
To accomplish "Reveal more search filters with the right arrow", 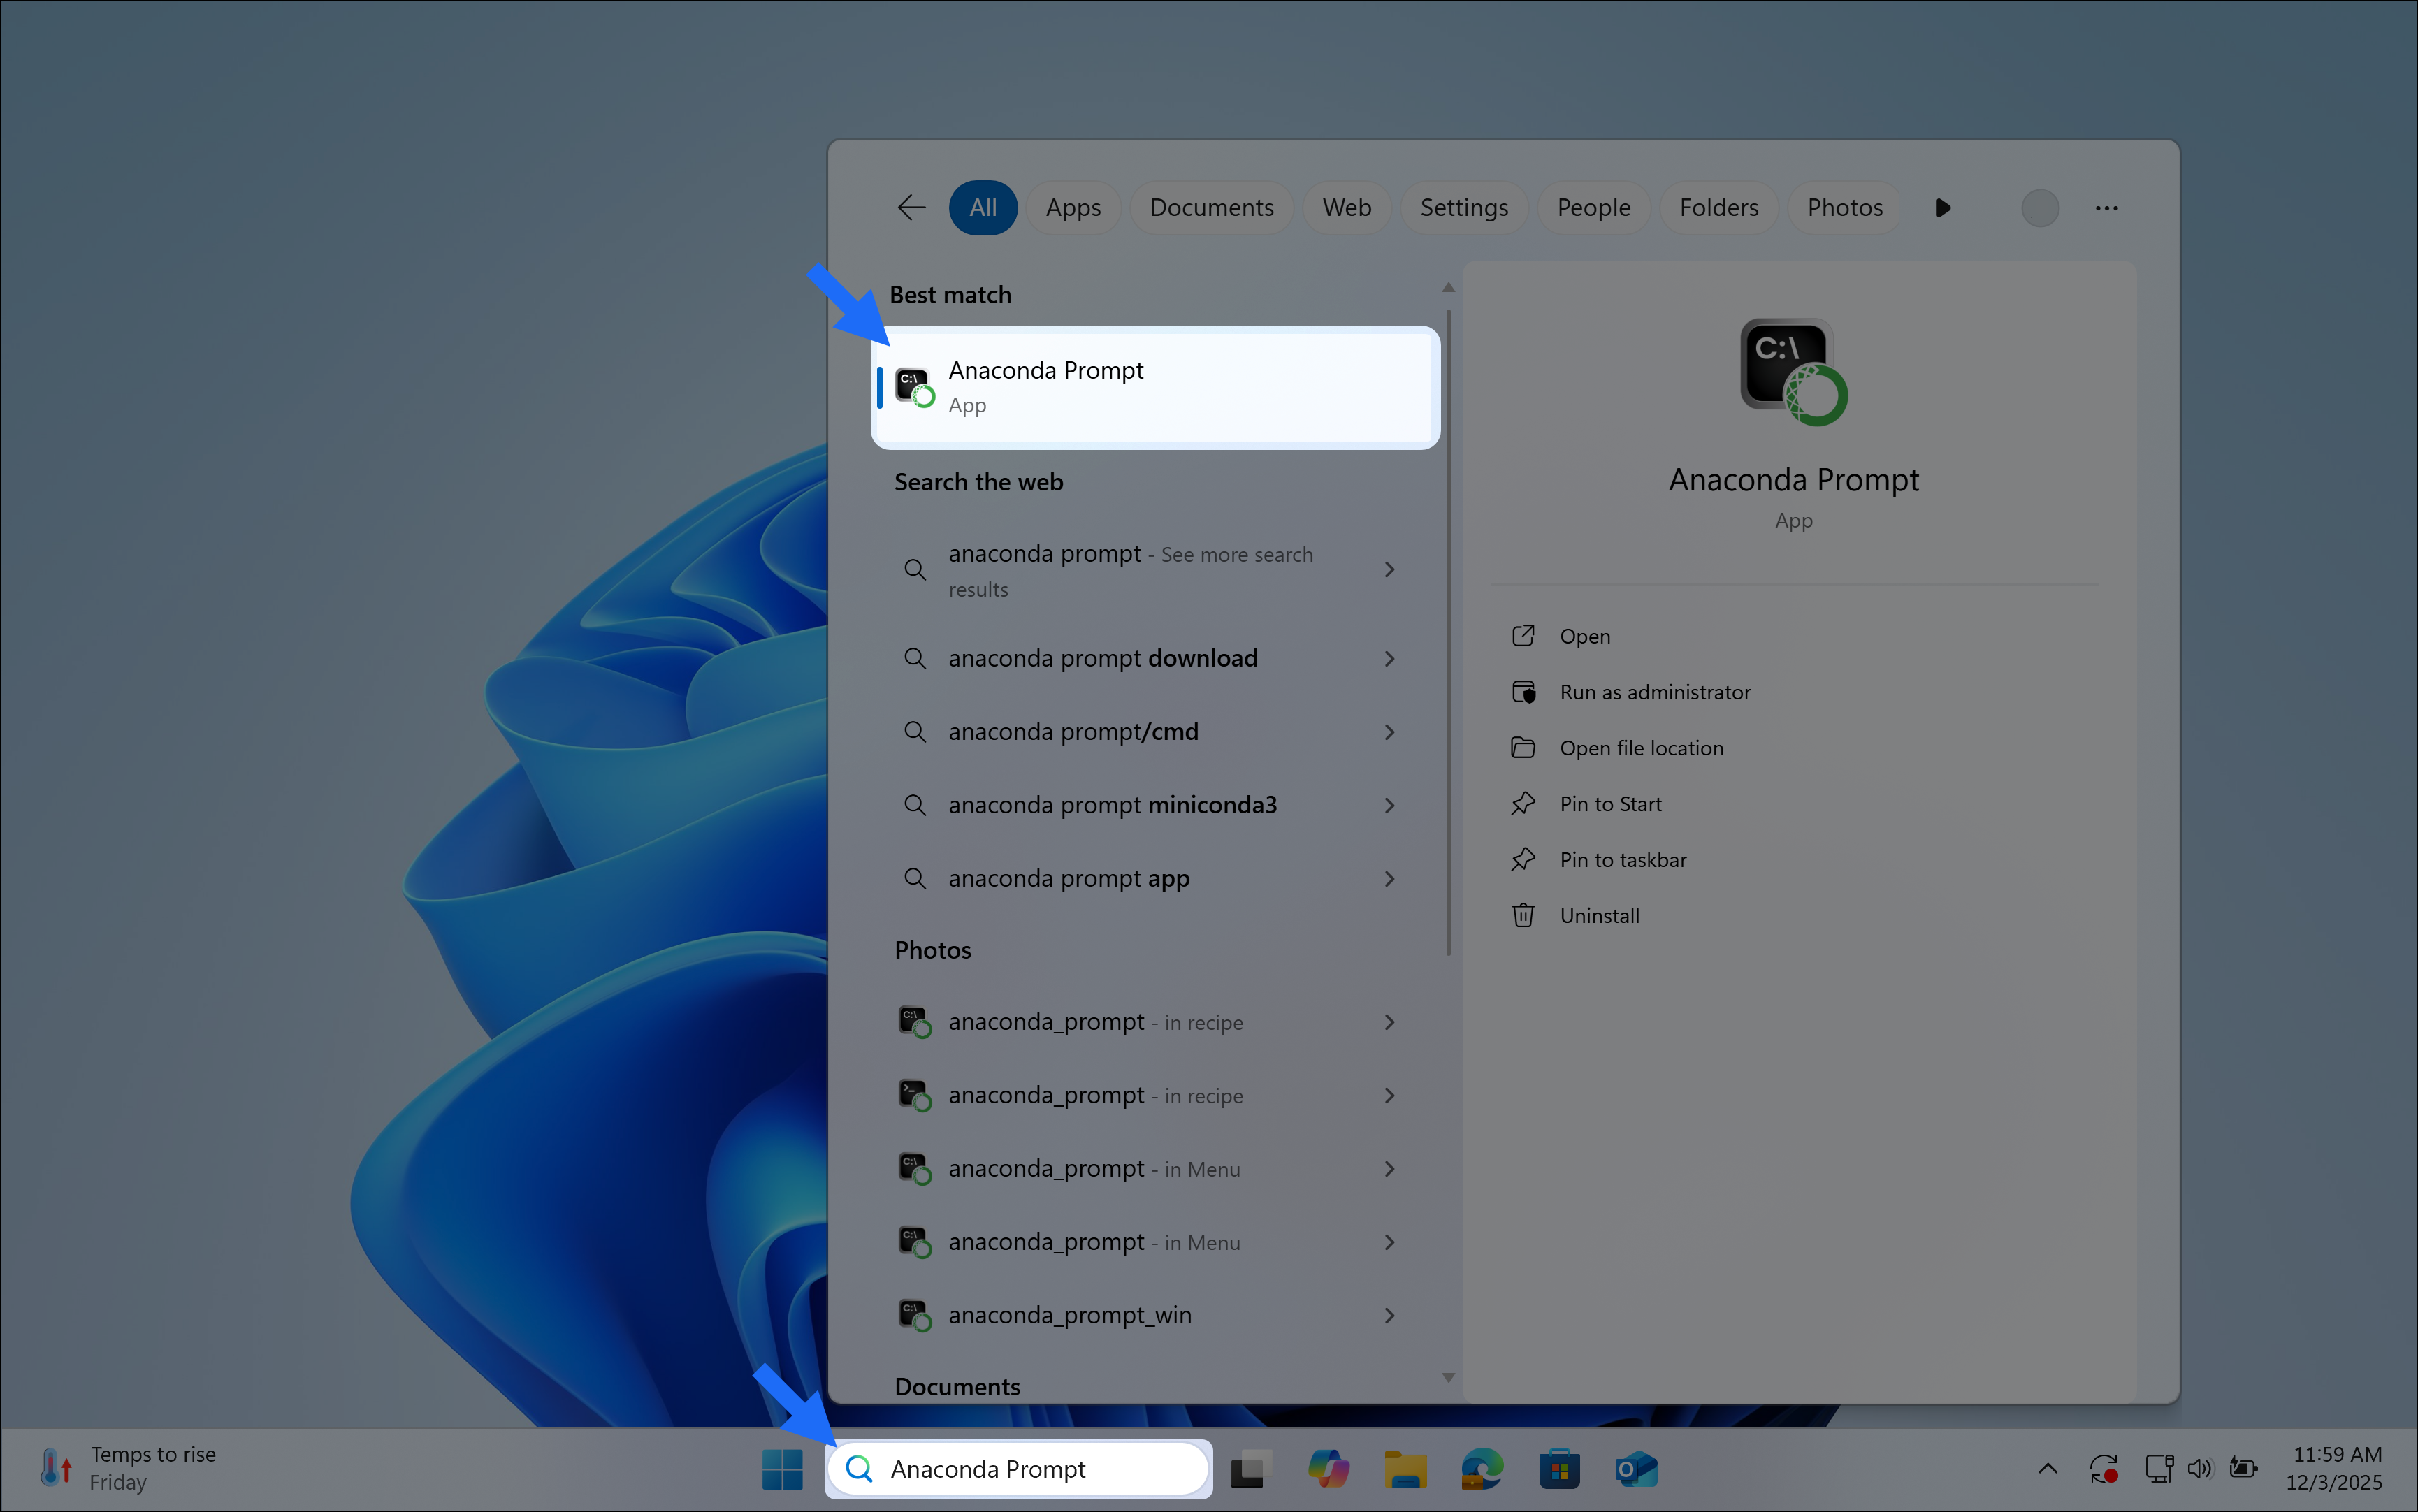I will [1943, 207].
